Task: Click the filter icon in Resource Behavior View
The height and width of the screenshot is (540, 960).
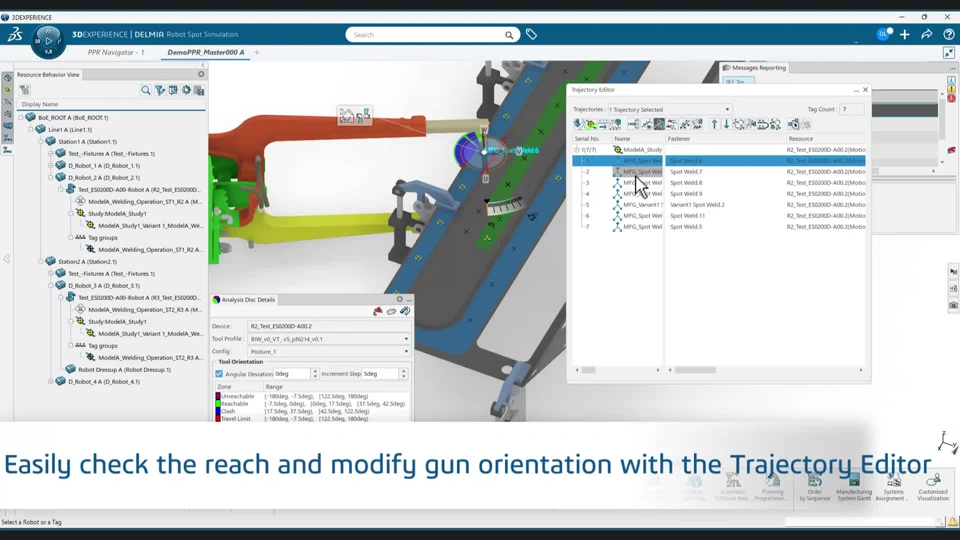Action: [x=160, y=90]
